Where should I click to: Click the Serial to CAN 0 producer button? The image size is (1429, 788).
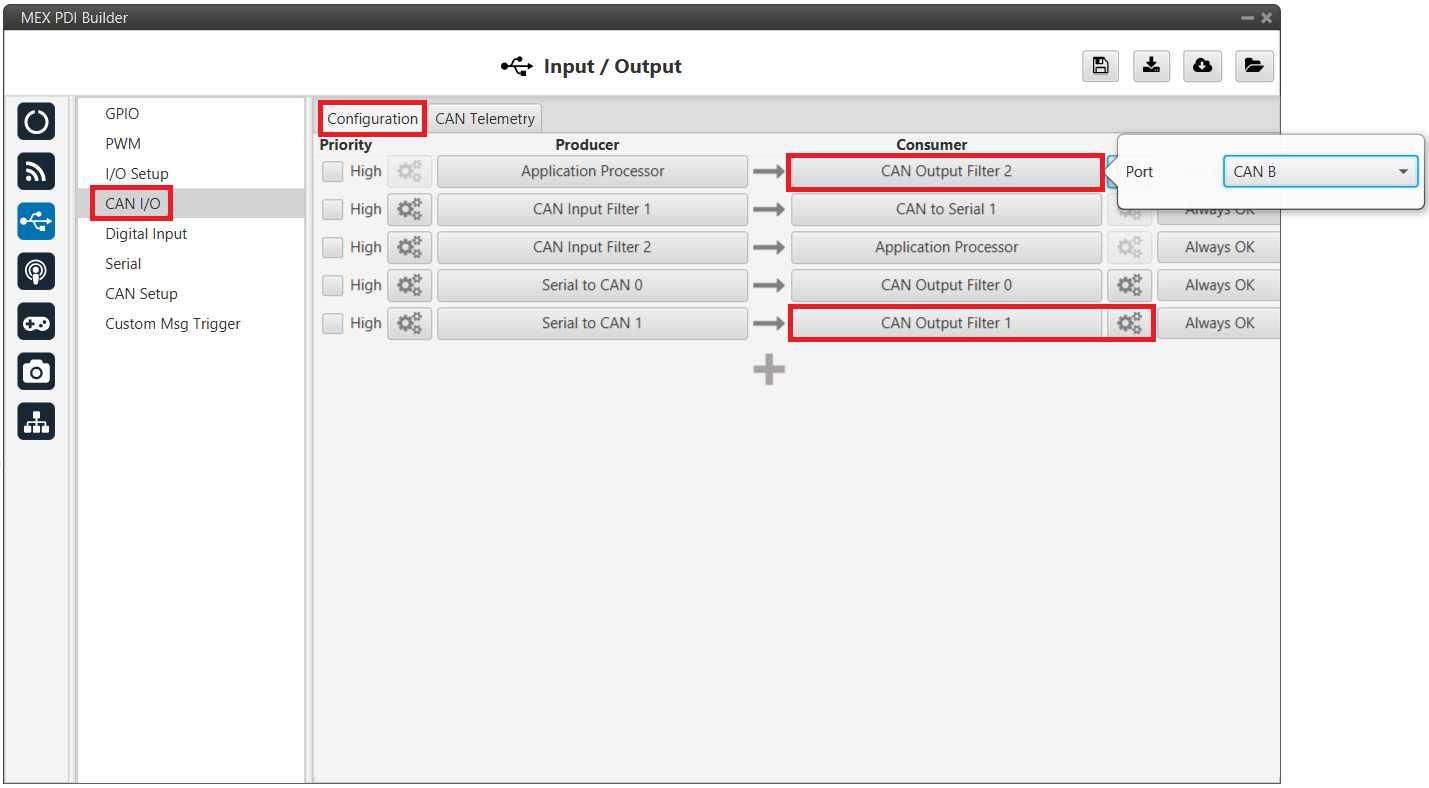pyautogui.click(x=592, y=285)
